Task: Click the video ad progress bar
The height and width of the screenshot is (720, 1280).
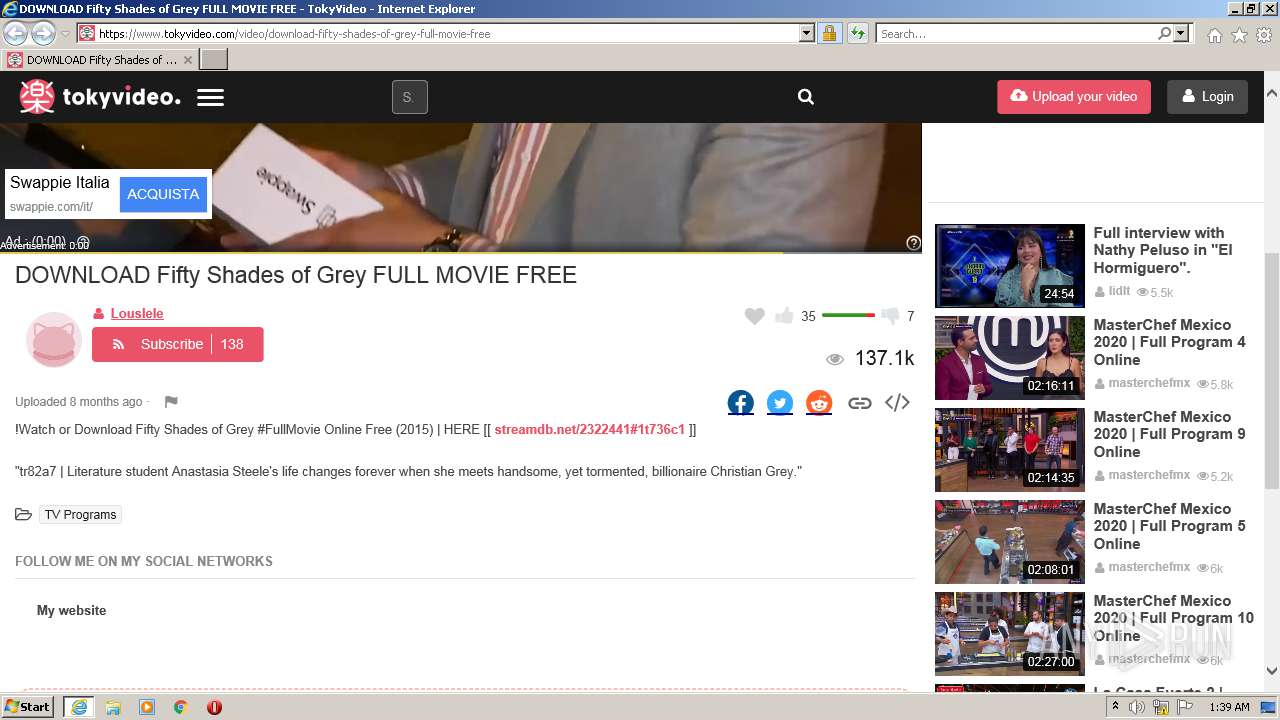Action: coord(460,253)
